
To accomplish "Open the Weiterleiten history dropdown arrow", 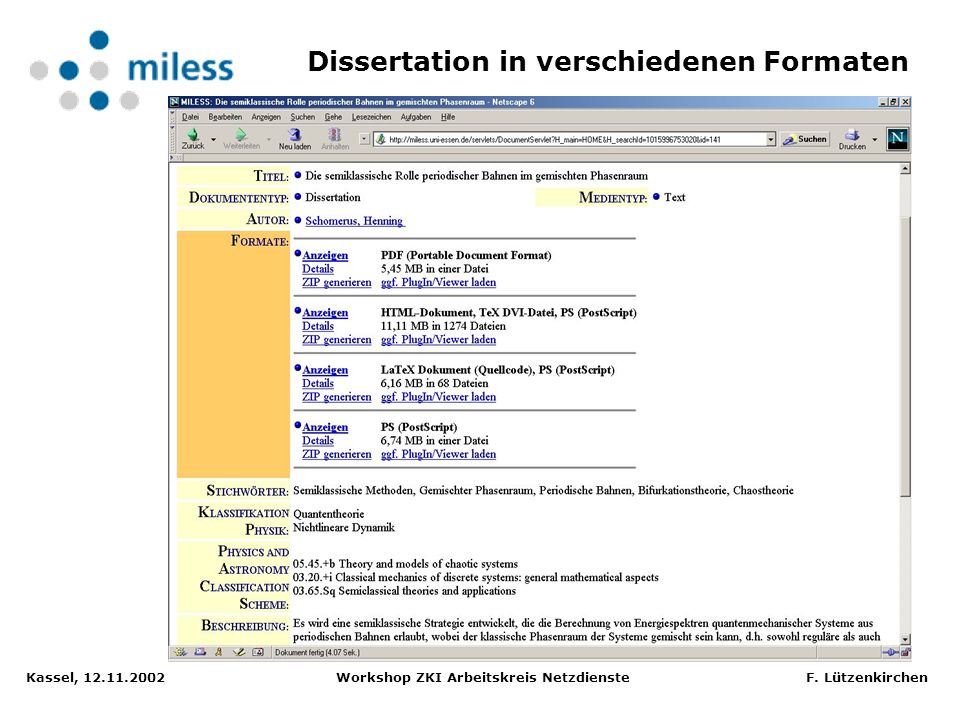I will point(268,140).
